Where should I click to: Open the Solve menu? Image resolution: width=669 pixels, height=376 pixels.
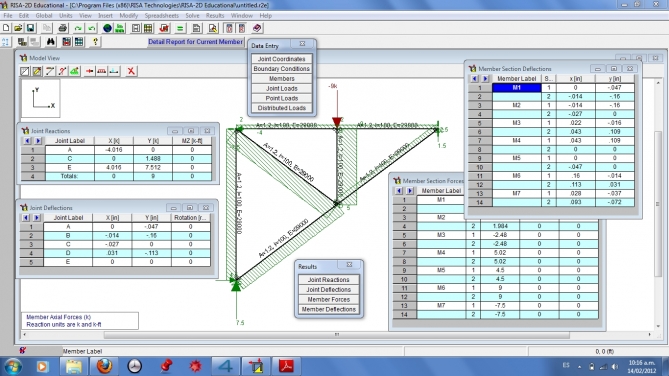point(192,16)
